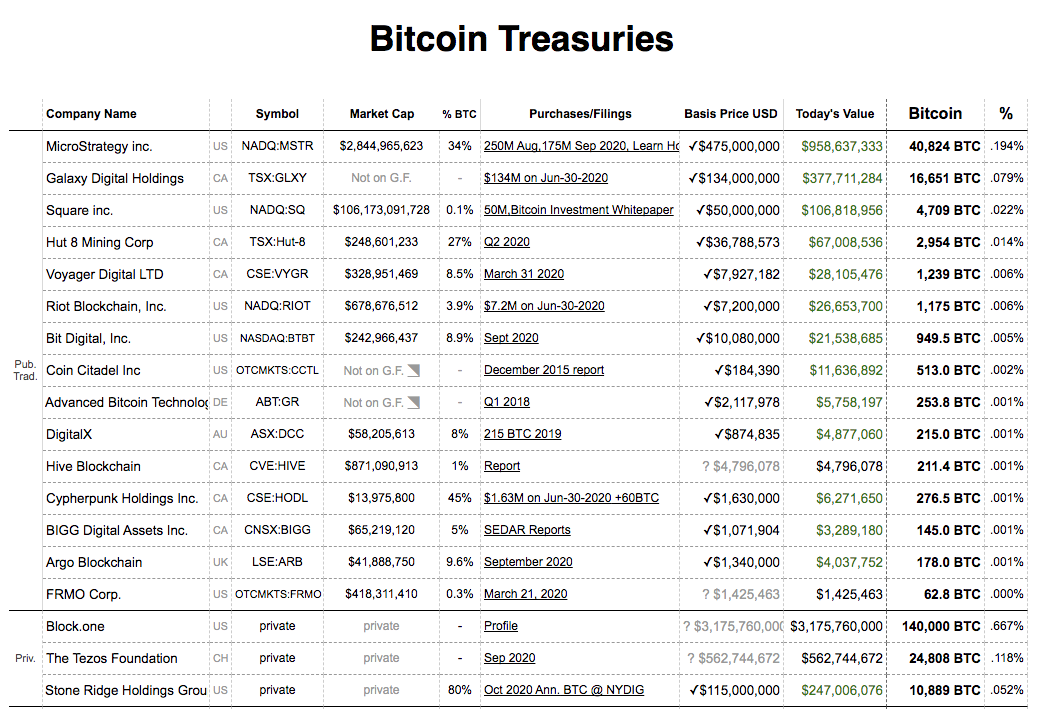
Task: Click the TSX:GLXY symbol cell
Action: (x=277, y=178)
